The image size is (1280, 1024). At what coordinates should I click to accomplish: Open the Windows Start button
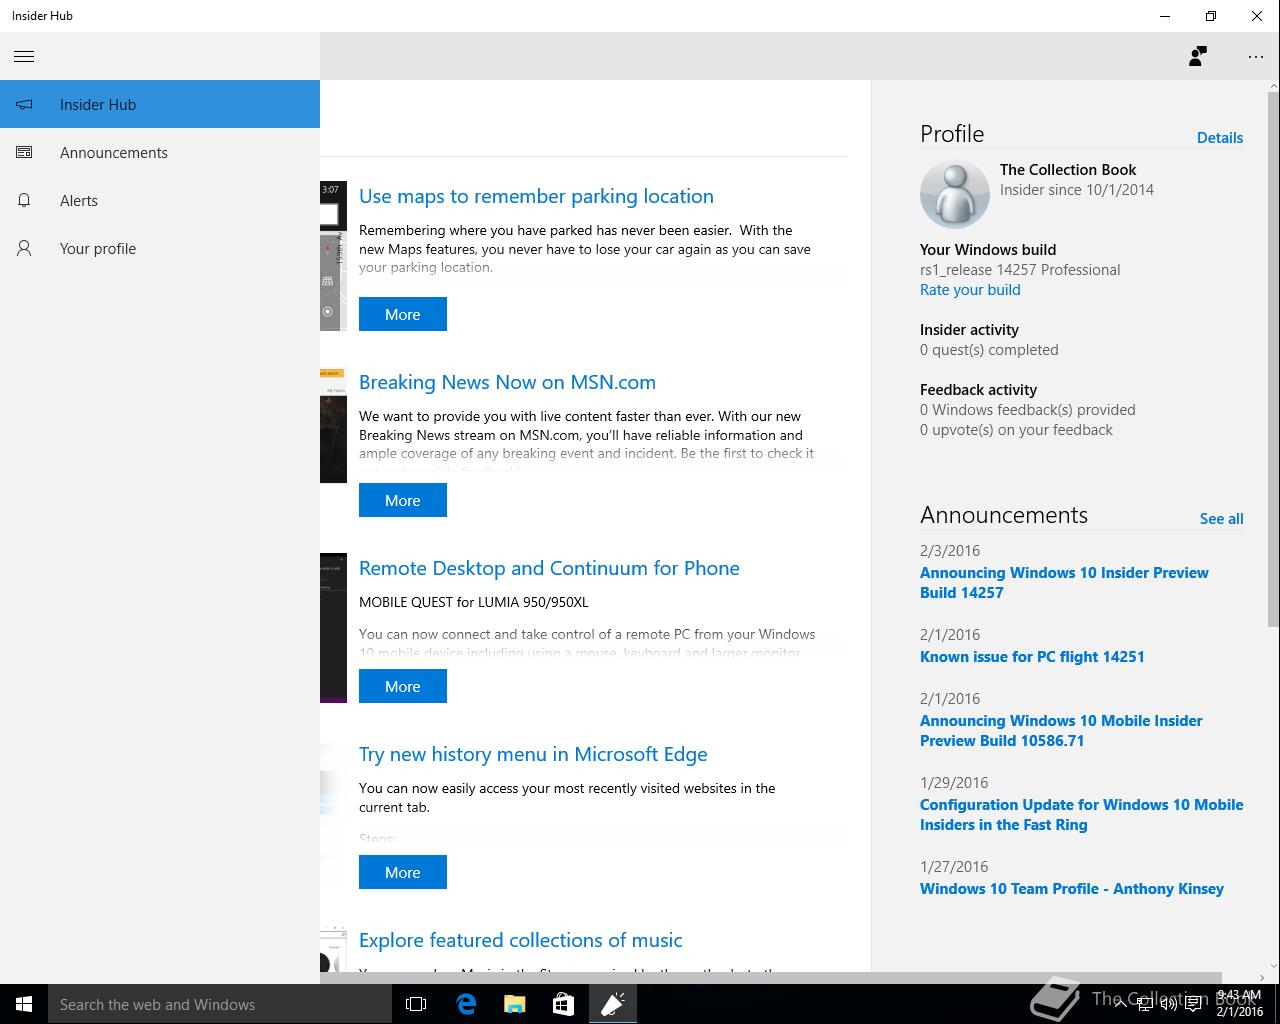(x=24, y=1004)
